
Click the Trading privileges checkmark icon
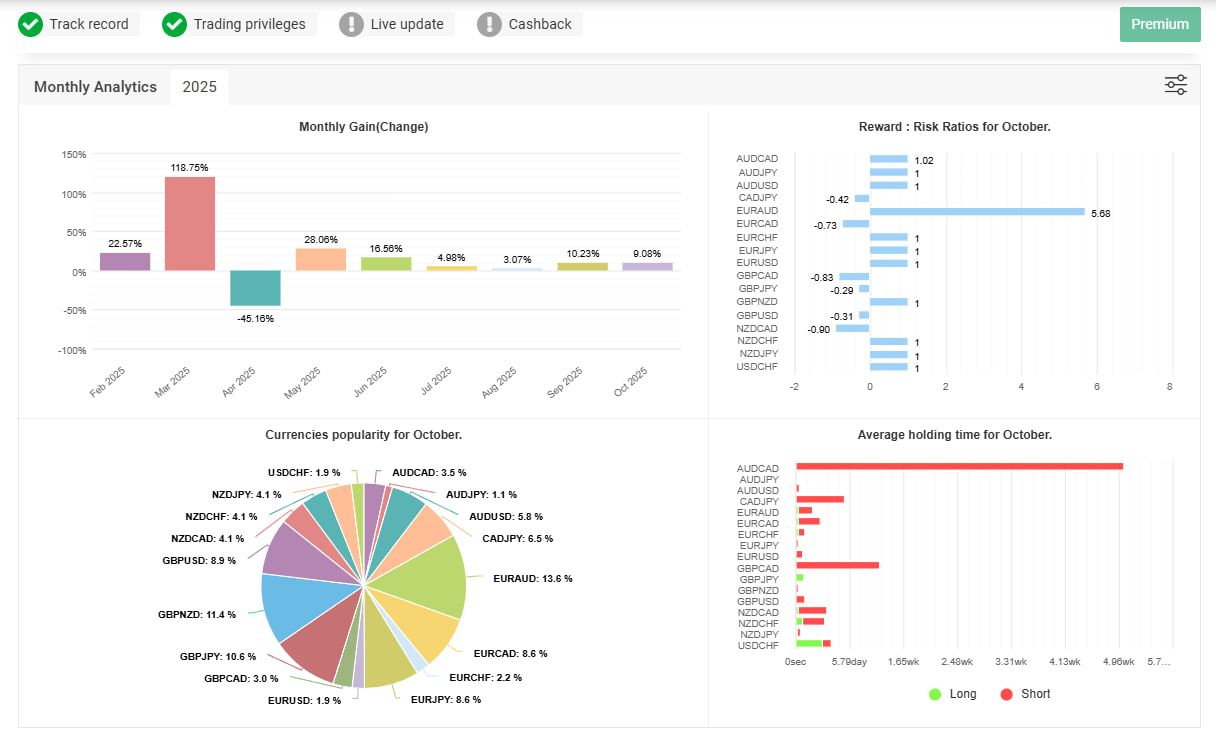pos(175,24)
